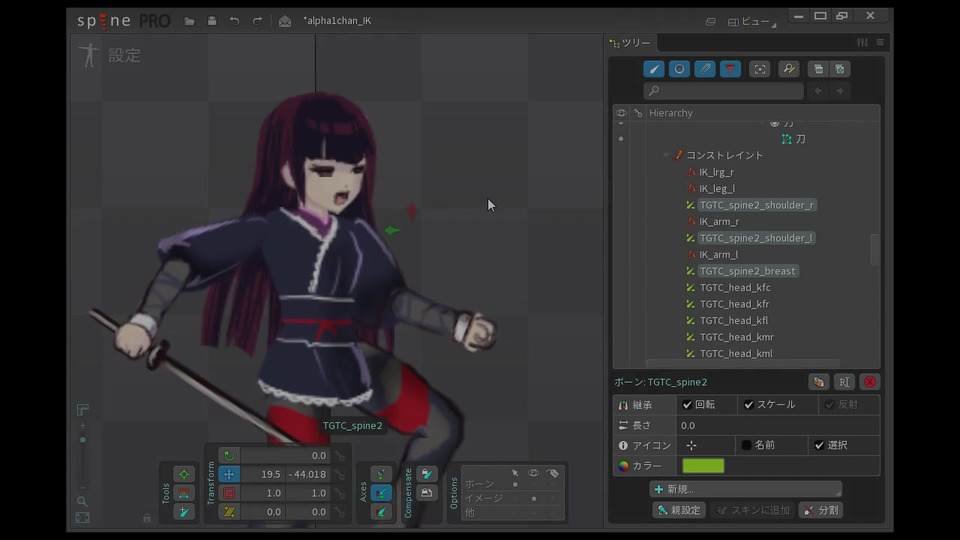This screenshot has height=540, width=960.
Task: Toggle the slots filter circle icon
Action: tap(679, 69)
